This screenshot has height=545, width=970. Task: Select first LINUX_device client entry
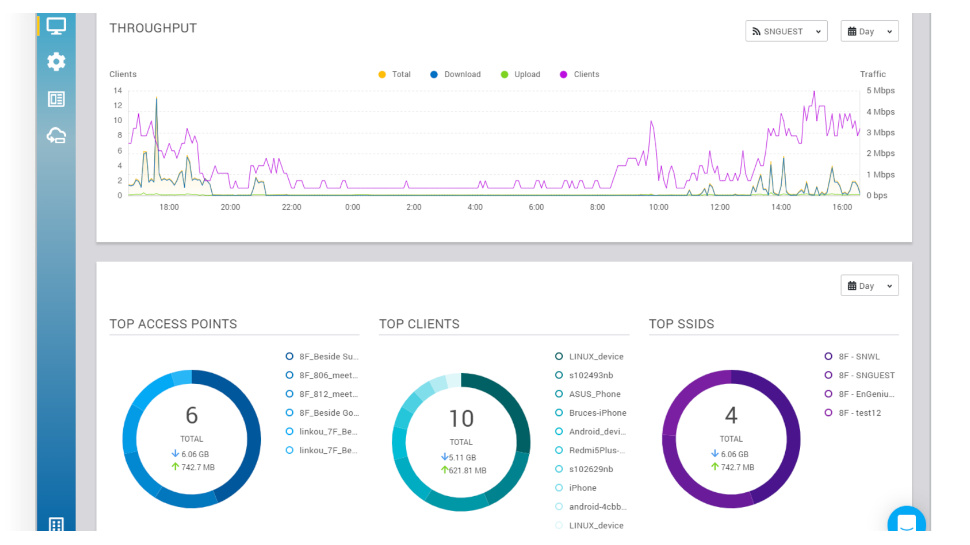click(590, 356)
